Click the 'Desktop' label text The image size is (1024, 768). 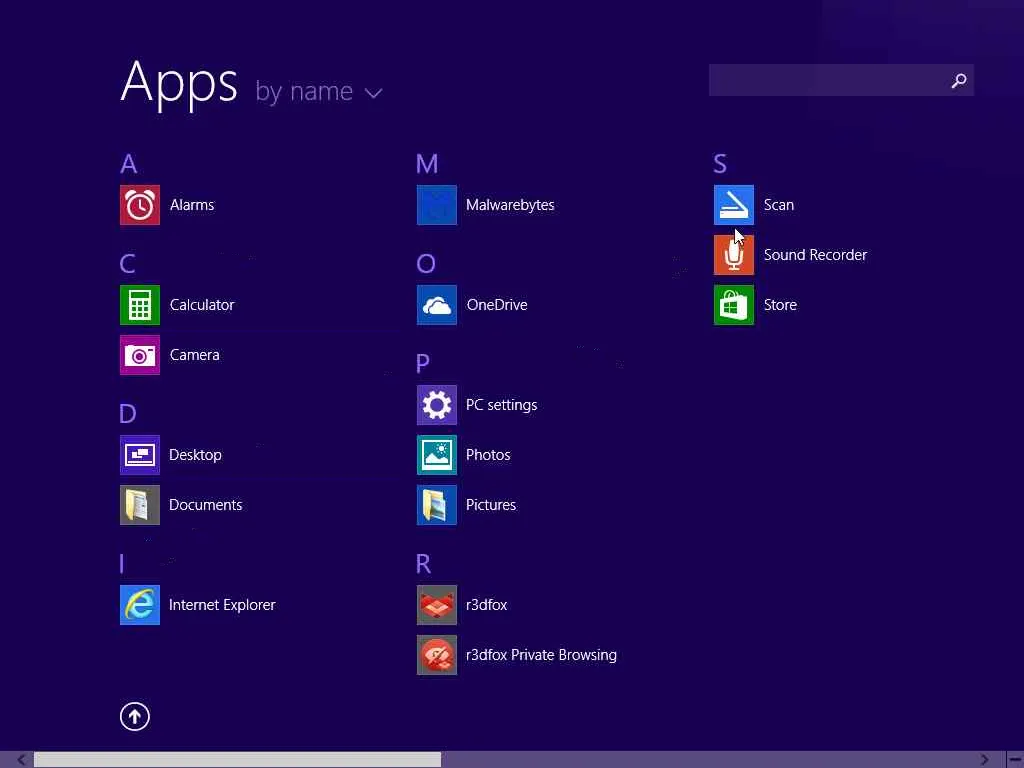[195, 455]
